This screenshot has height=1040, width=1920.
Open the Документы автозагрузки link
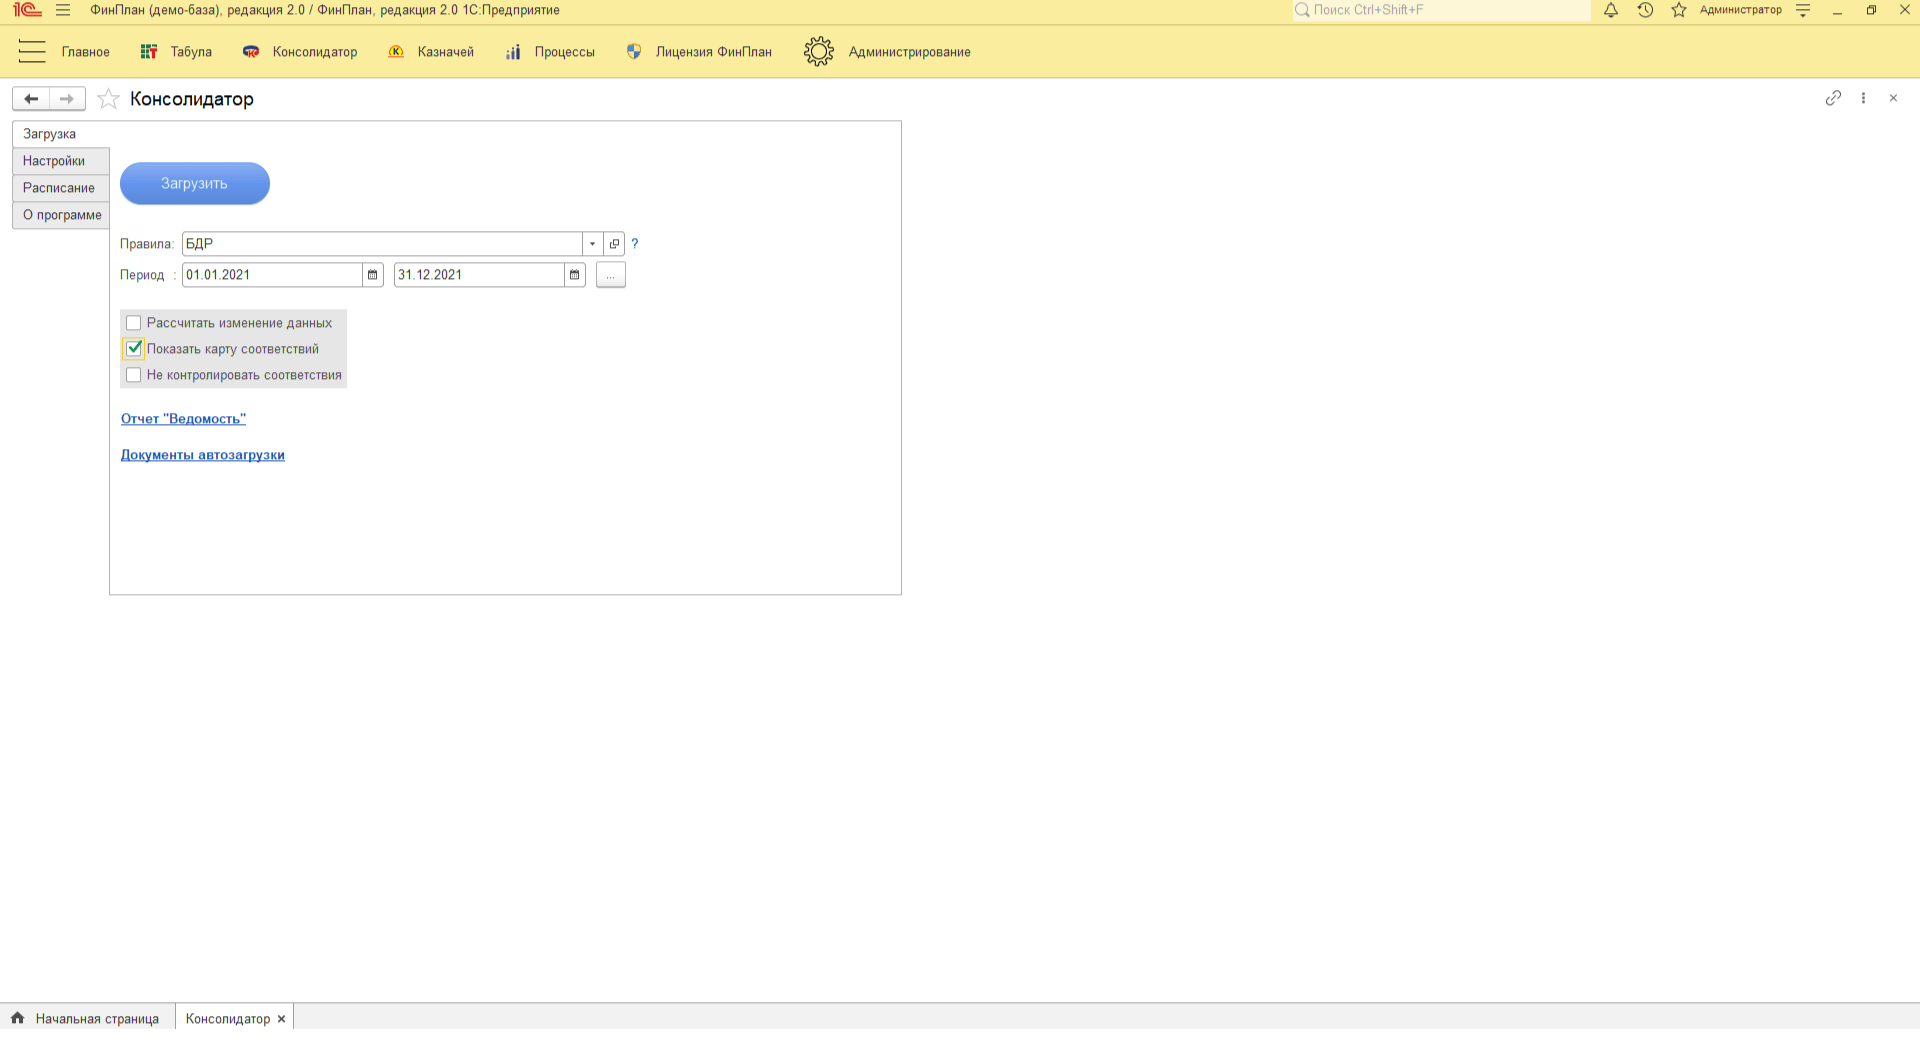(203, 455)
